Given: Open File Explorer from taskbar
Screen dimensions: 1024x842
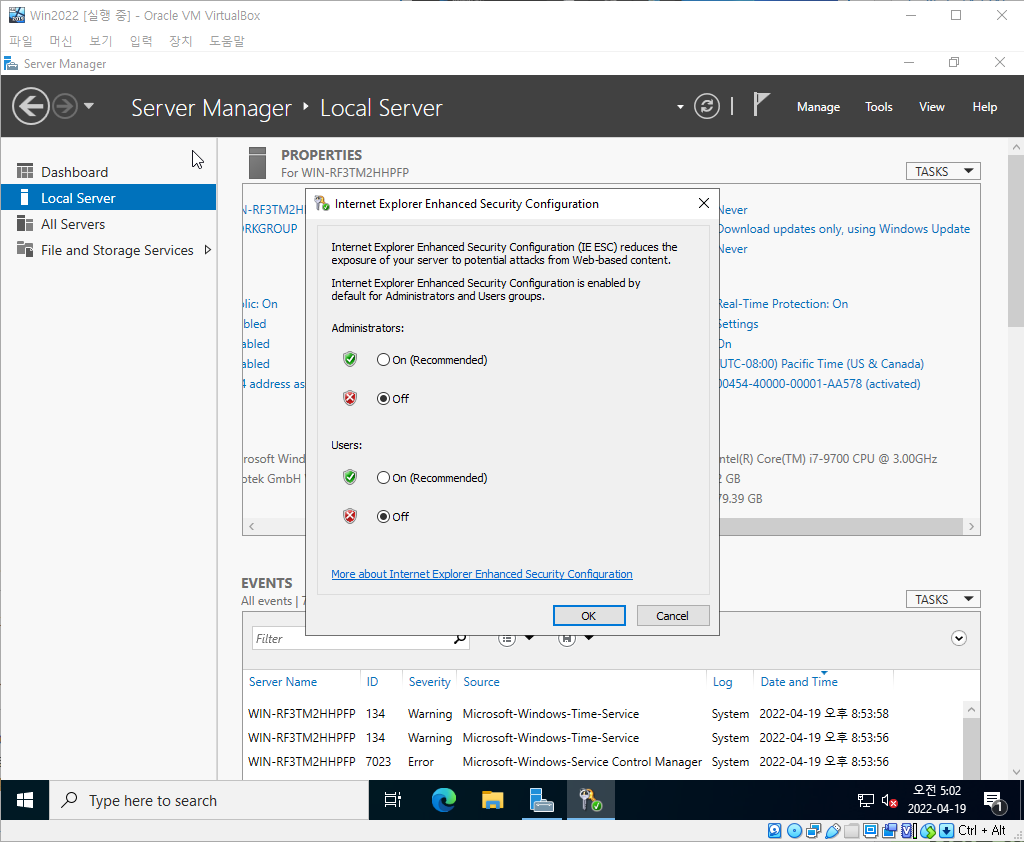Looking at the screenshot, I should [492, 800].
